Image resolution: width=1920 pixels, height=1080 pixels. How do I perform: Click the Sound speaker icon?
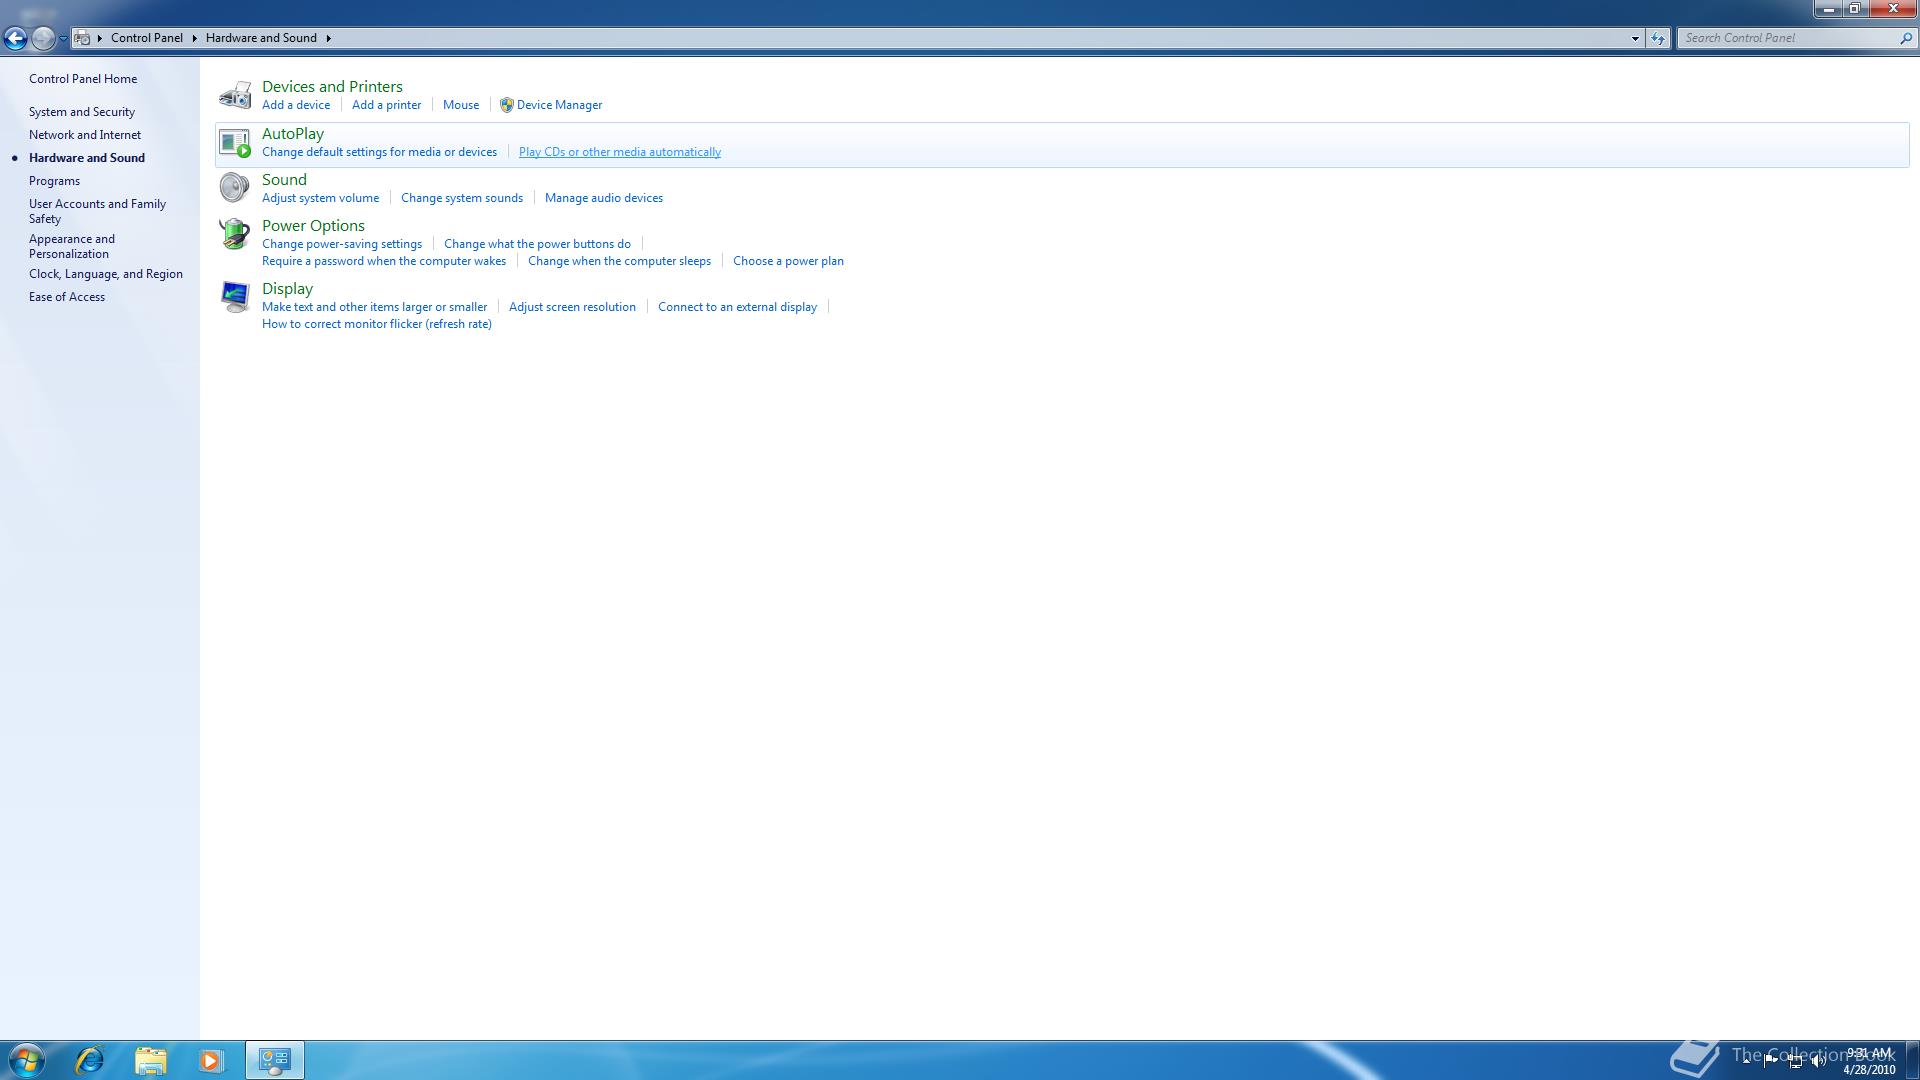[235, 188]
